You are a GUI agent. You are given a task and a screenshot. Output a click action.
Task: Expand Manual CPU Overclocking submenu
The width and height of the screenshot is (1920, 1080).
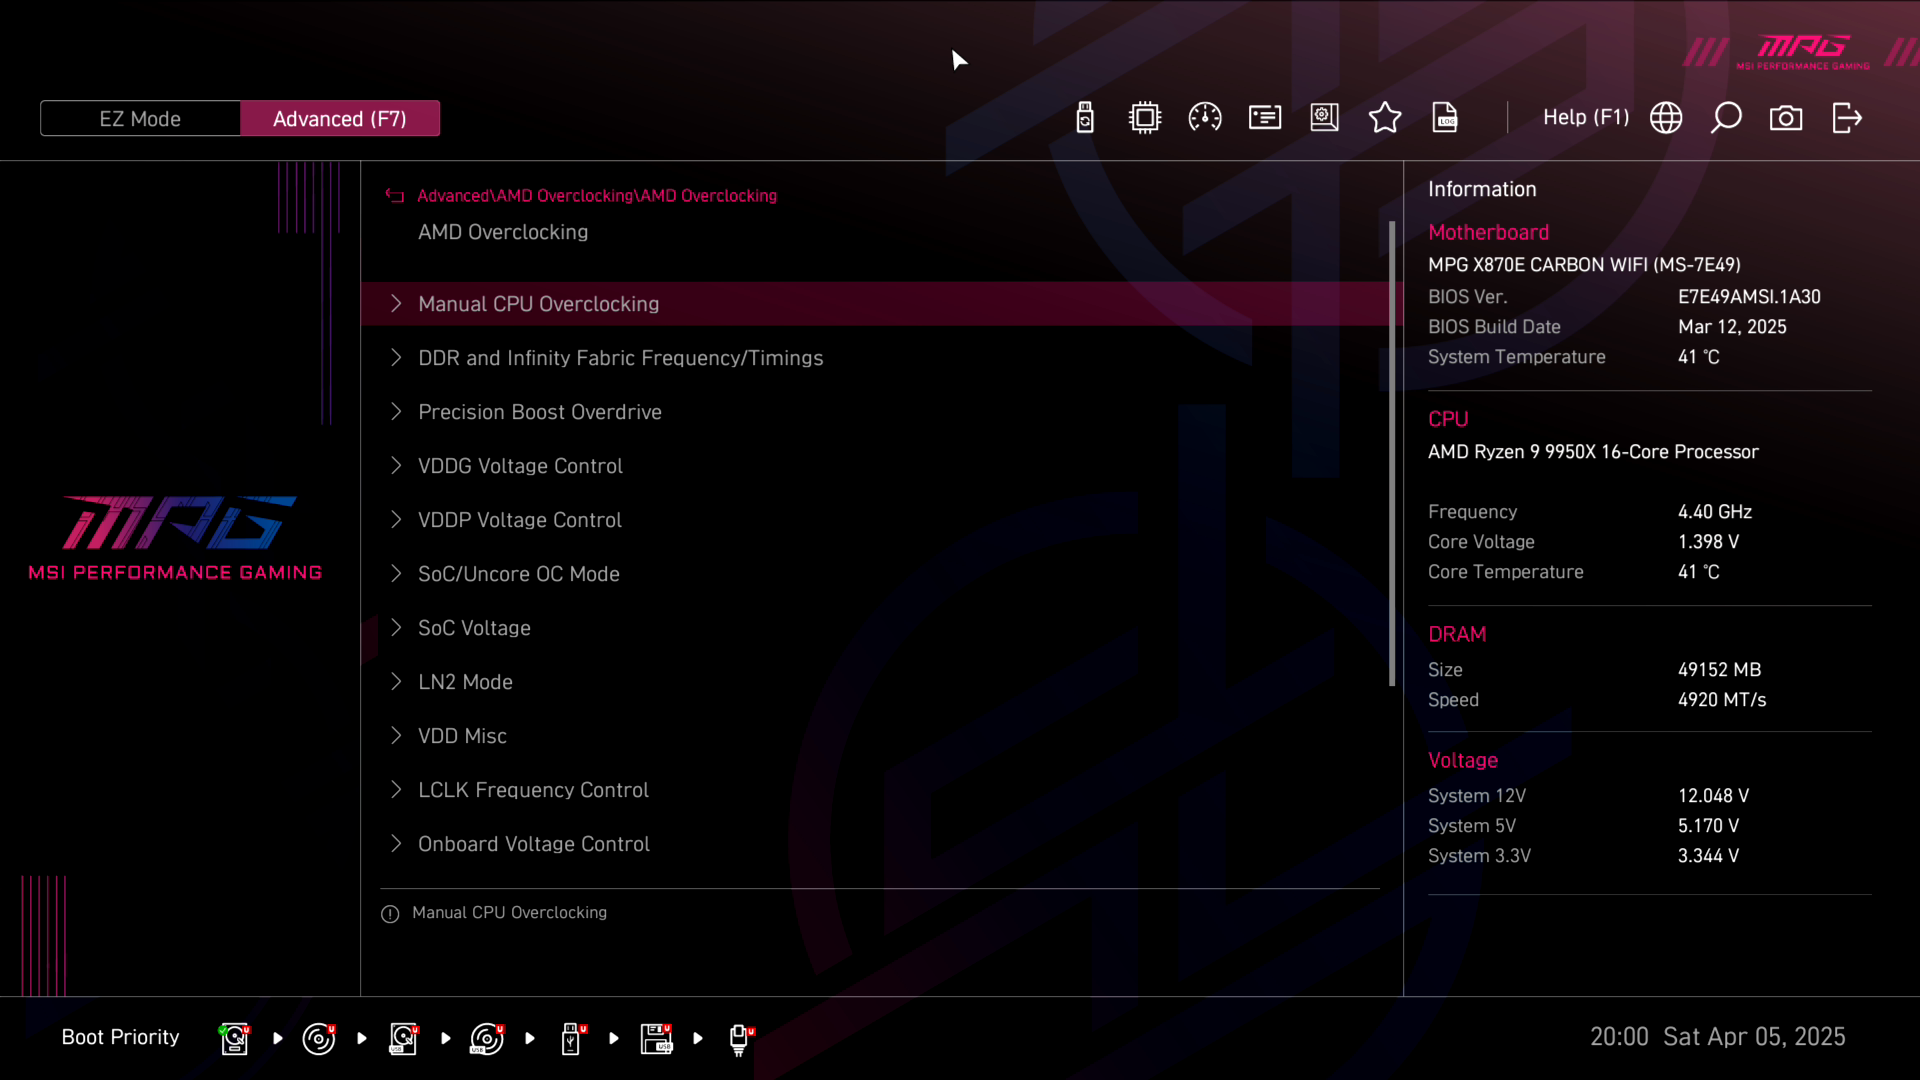pos(538,304)
